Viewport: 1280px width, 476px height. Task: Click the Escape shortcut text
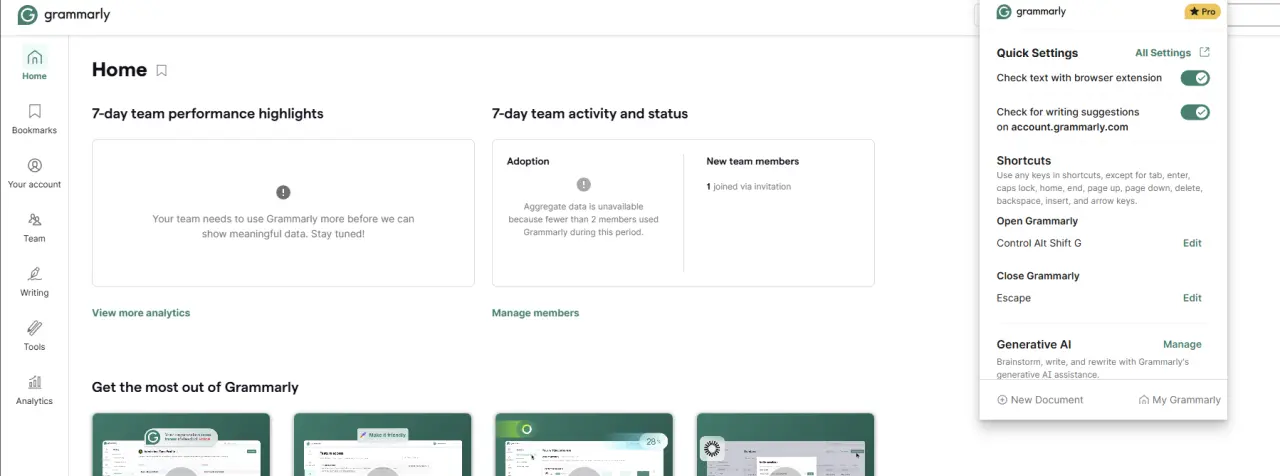point(1014,298)
